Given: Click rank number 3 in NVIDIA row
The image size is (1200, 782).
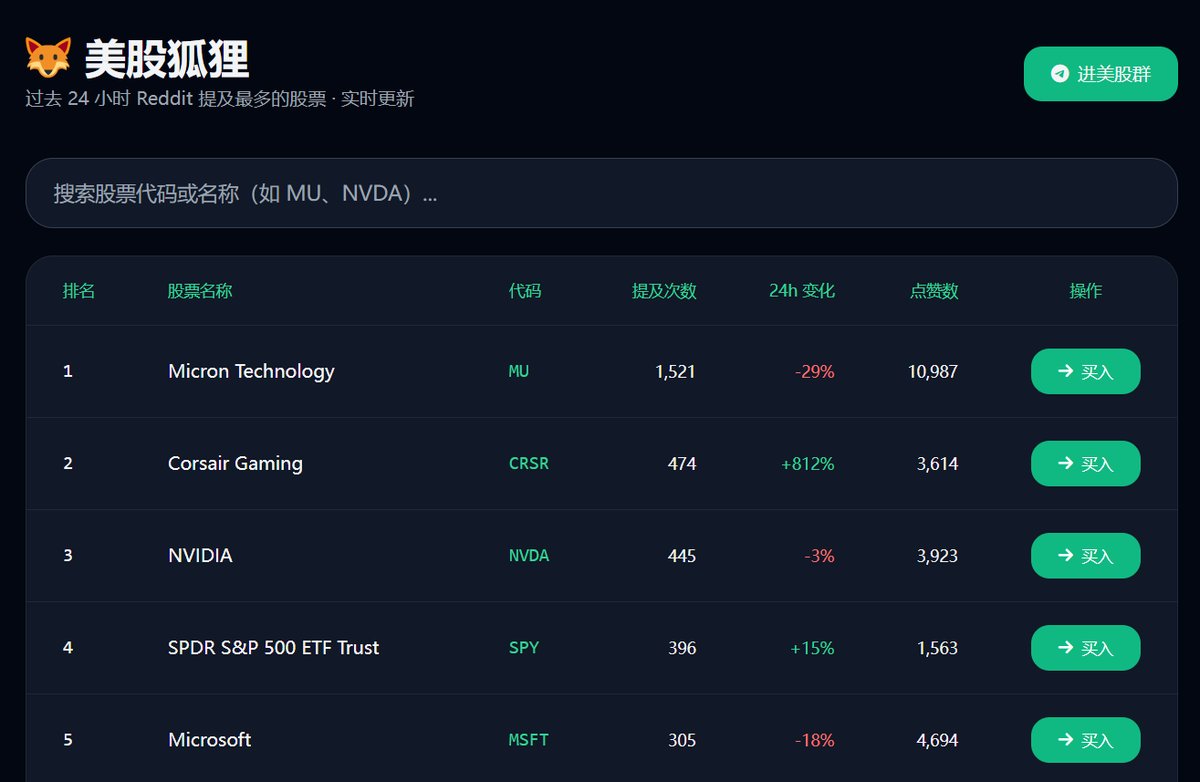Looking at the screenshot, I should pyautogui.click(x=68, y=555).
